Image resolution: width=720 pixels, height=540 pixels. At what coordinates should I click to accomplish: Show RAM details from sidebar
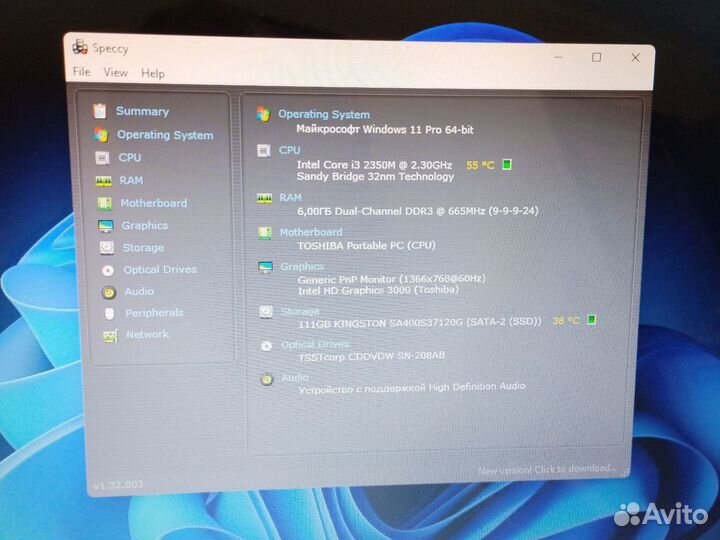coord(131,180)
